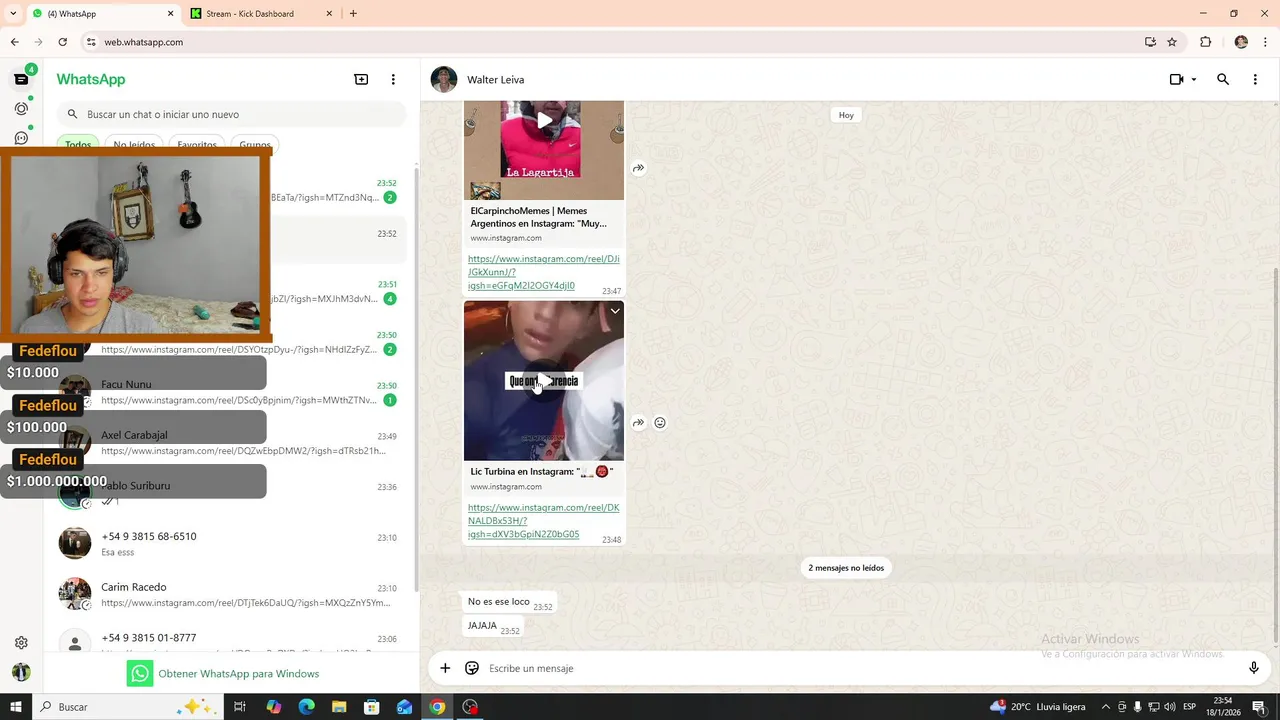The width and height of the screenshot is (1280, 720).
Task: Select the Favoritos filter tab
Action: pyautogui.click(x=197, y=145)
